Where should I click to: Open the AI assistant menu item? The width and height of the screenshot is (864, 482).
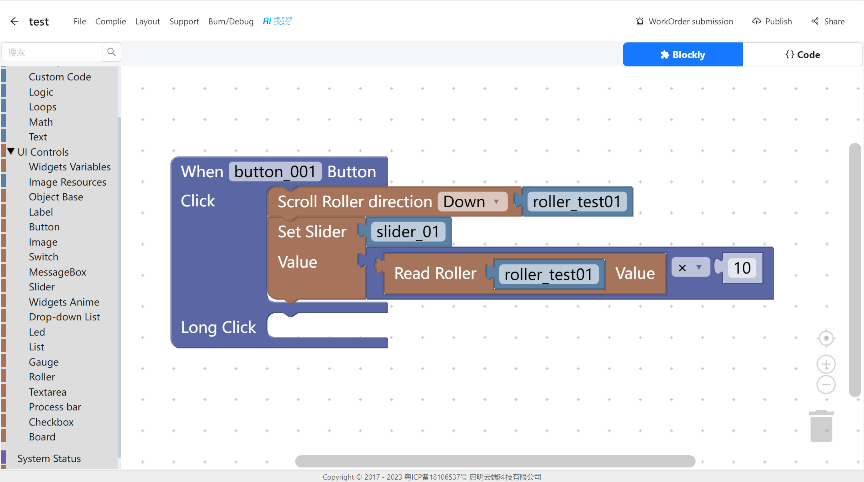277,21
